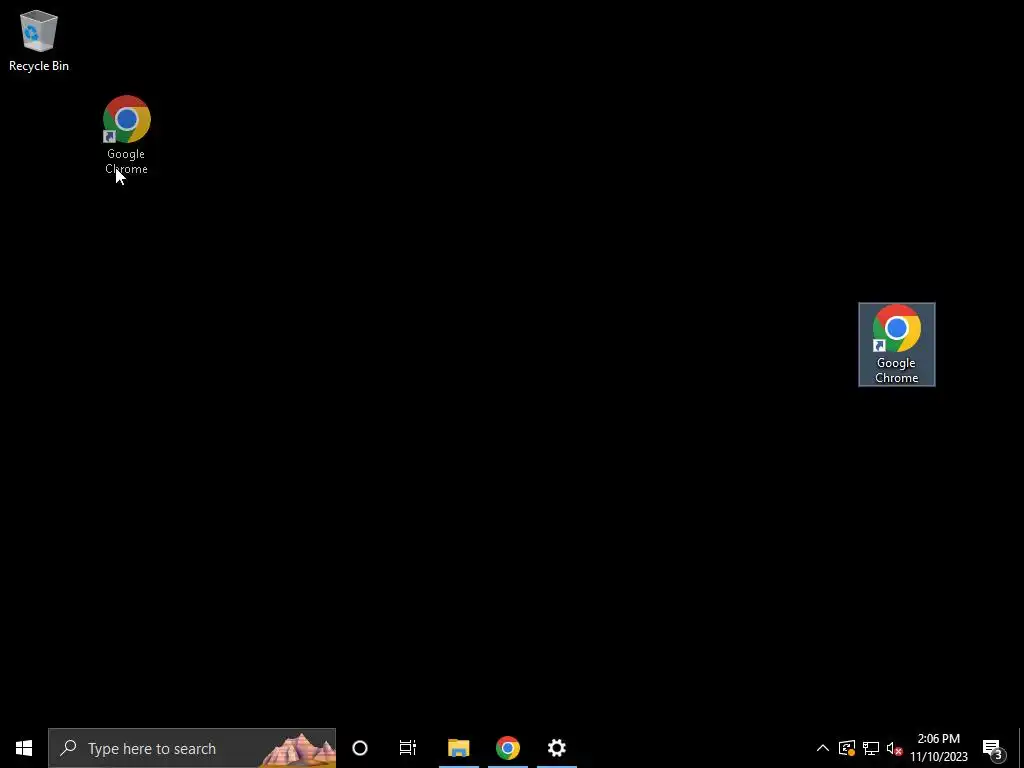Open Task View on the taskbar
This screenshot has width=1024, height=768.
click(408, 748)
